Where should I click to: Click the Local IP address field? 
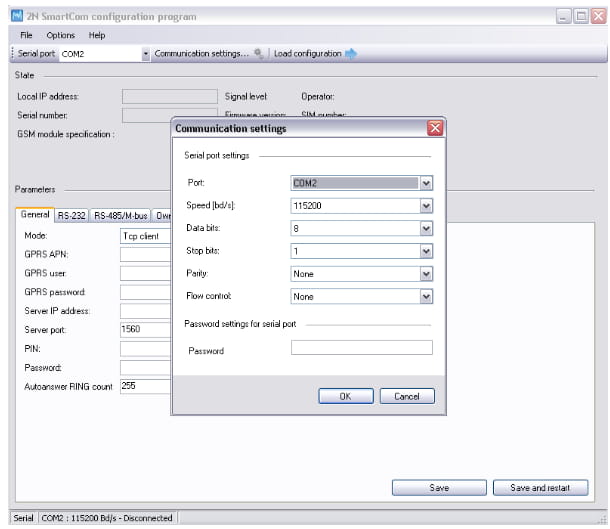pyautogui.click(x=170, y=96)
